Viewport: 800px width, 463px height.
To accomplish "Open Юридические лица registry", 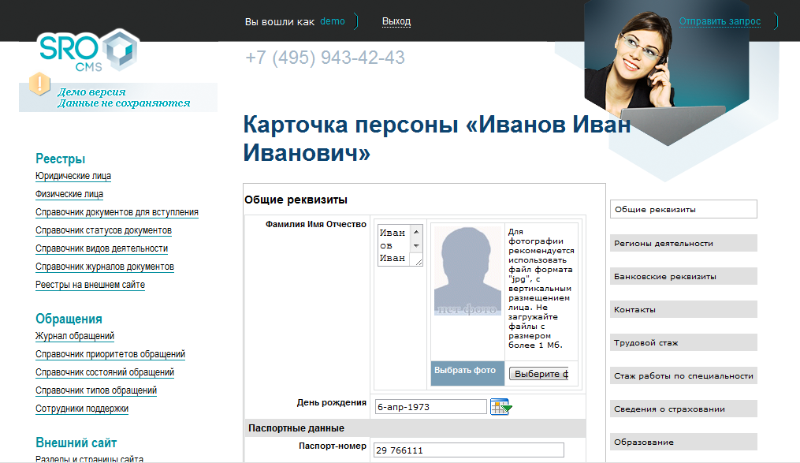I will [73, 176].
